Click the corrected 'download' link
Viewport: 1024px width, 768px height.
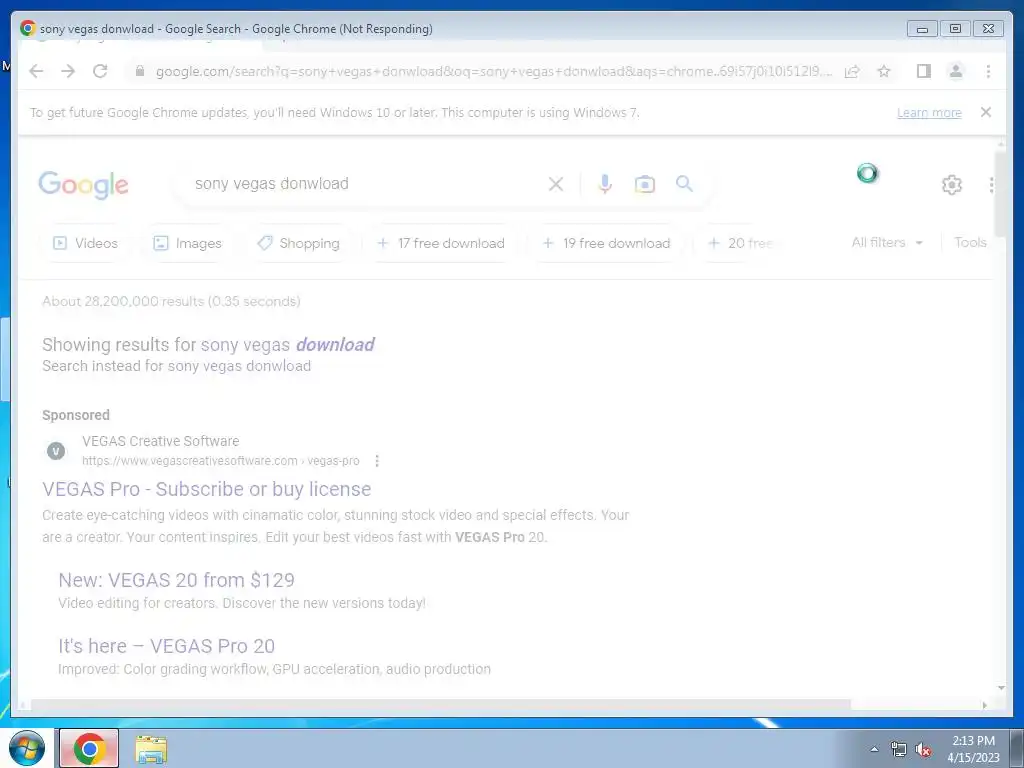click(x=335, y=344)
